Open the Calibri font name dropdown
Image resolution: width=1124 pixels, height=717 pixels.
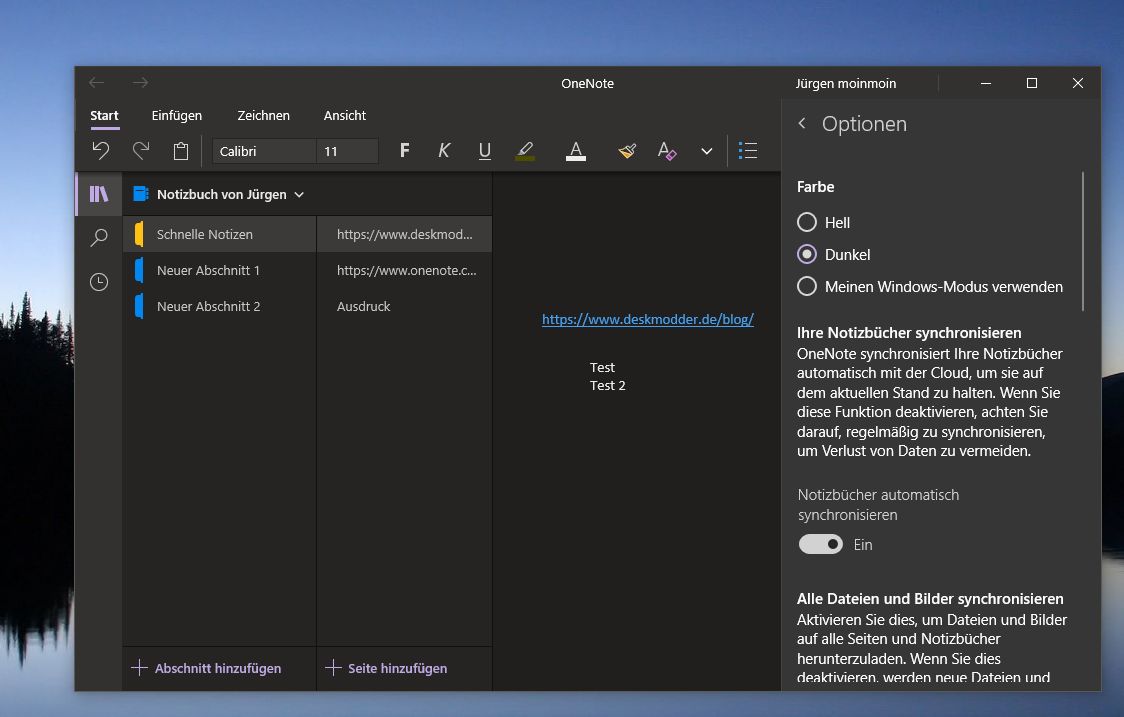click(264, 151)
